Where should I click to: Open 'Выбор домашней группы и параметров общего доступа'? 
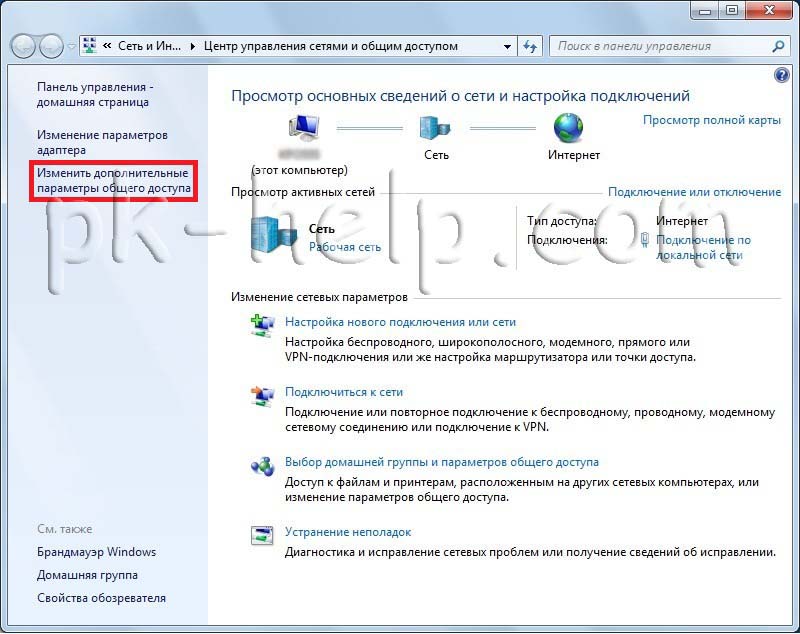[x=442, y=462]
